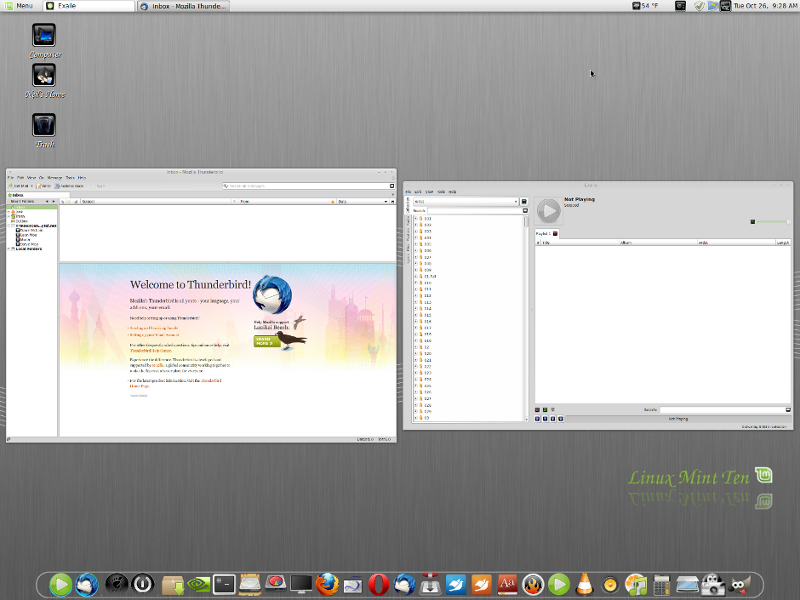Open the Tag dropdown in Thunderbird toolbar
This screenshot has height=600, width=800.
(x=100, y=186)
